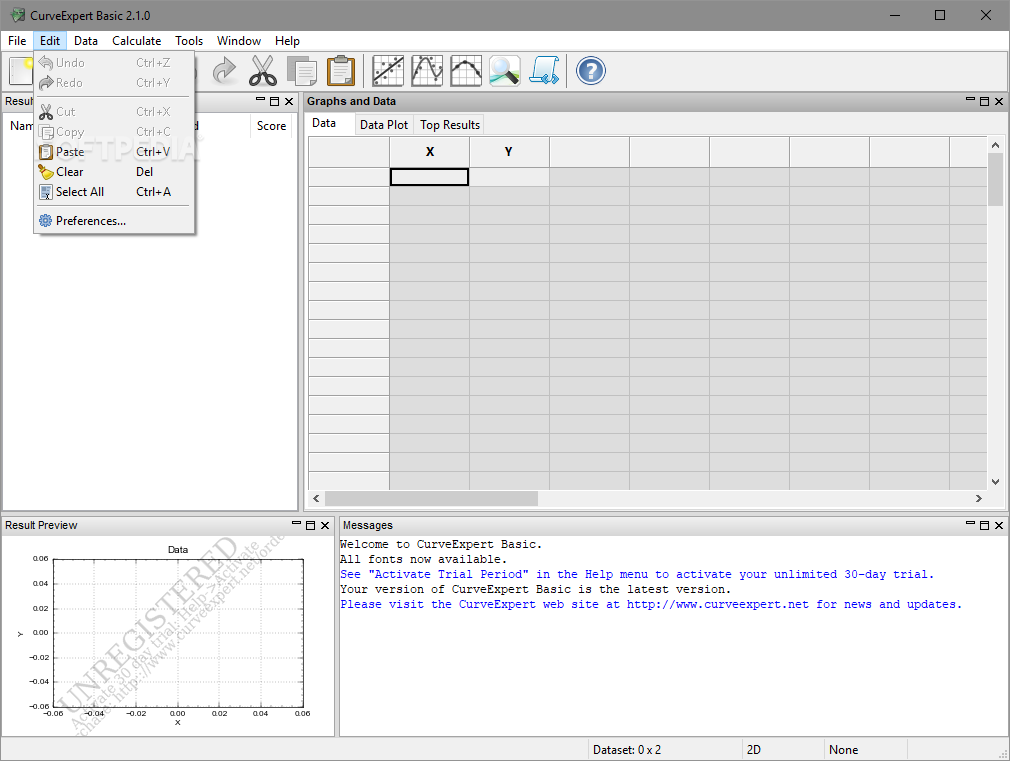This screenshot has height=761, width=1010.
Task: Maximize the Results panel
Action: click(274, 101)
